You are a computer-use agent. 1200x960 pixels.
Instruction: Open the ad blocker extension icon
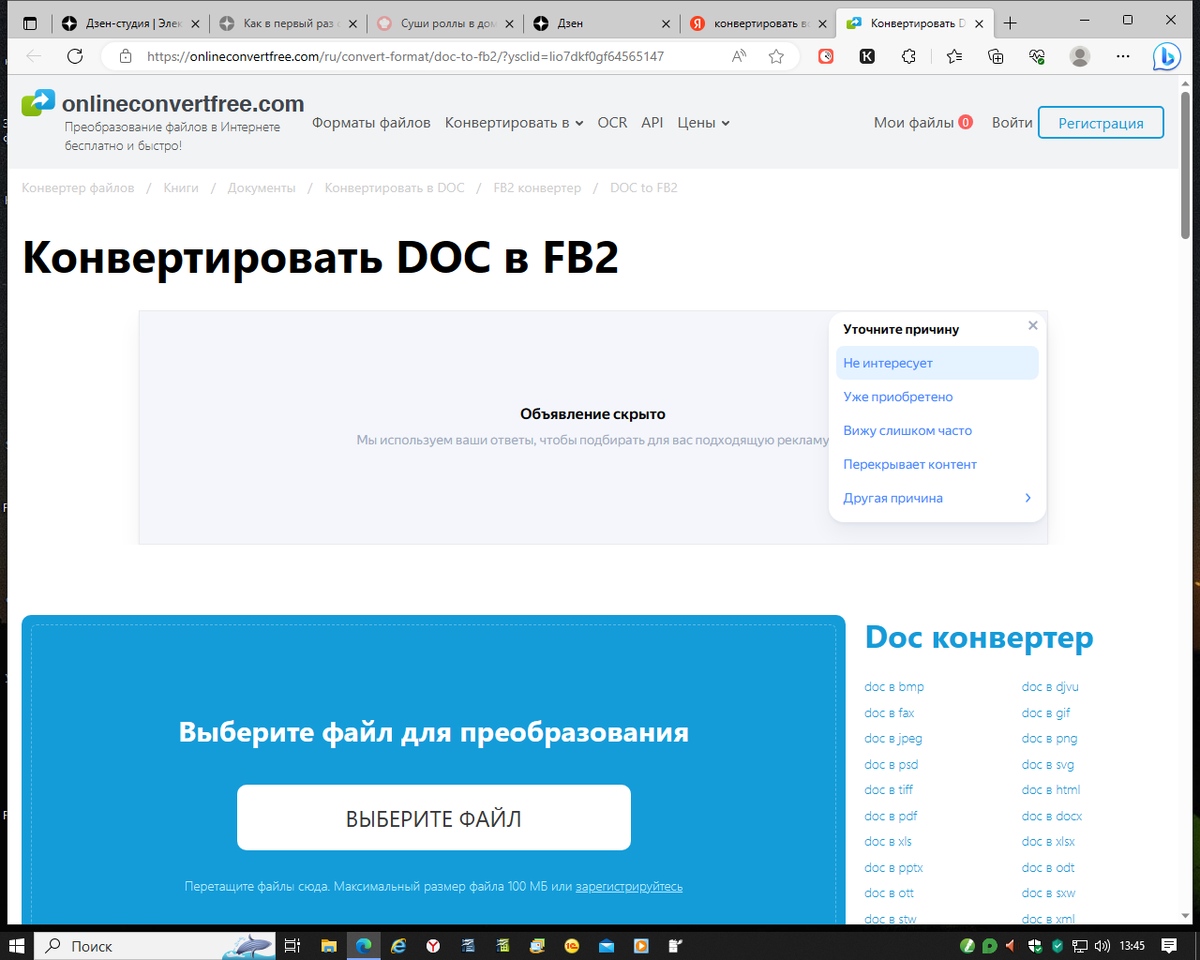tap(826, 57)
